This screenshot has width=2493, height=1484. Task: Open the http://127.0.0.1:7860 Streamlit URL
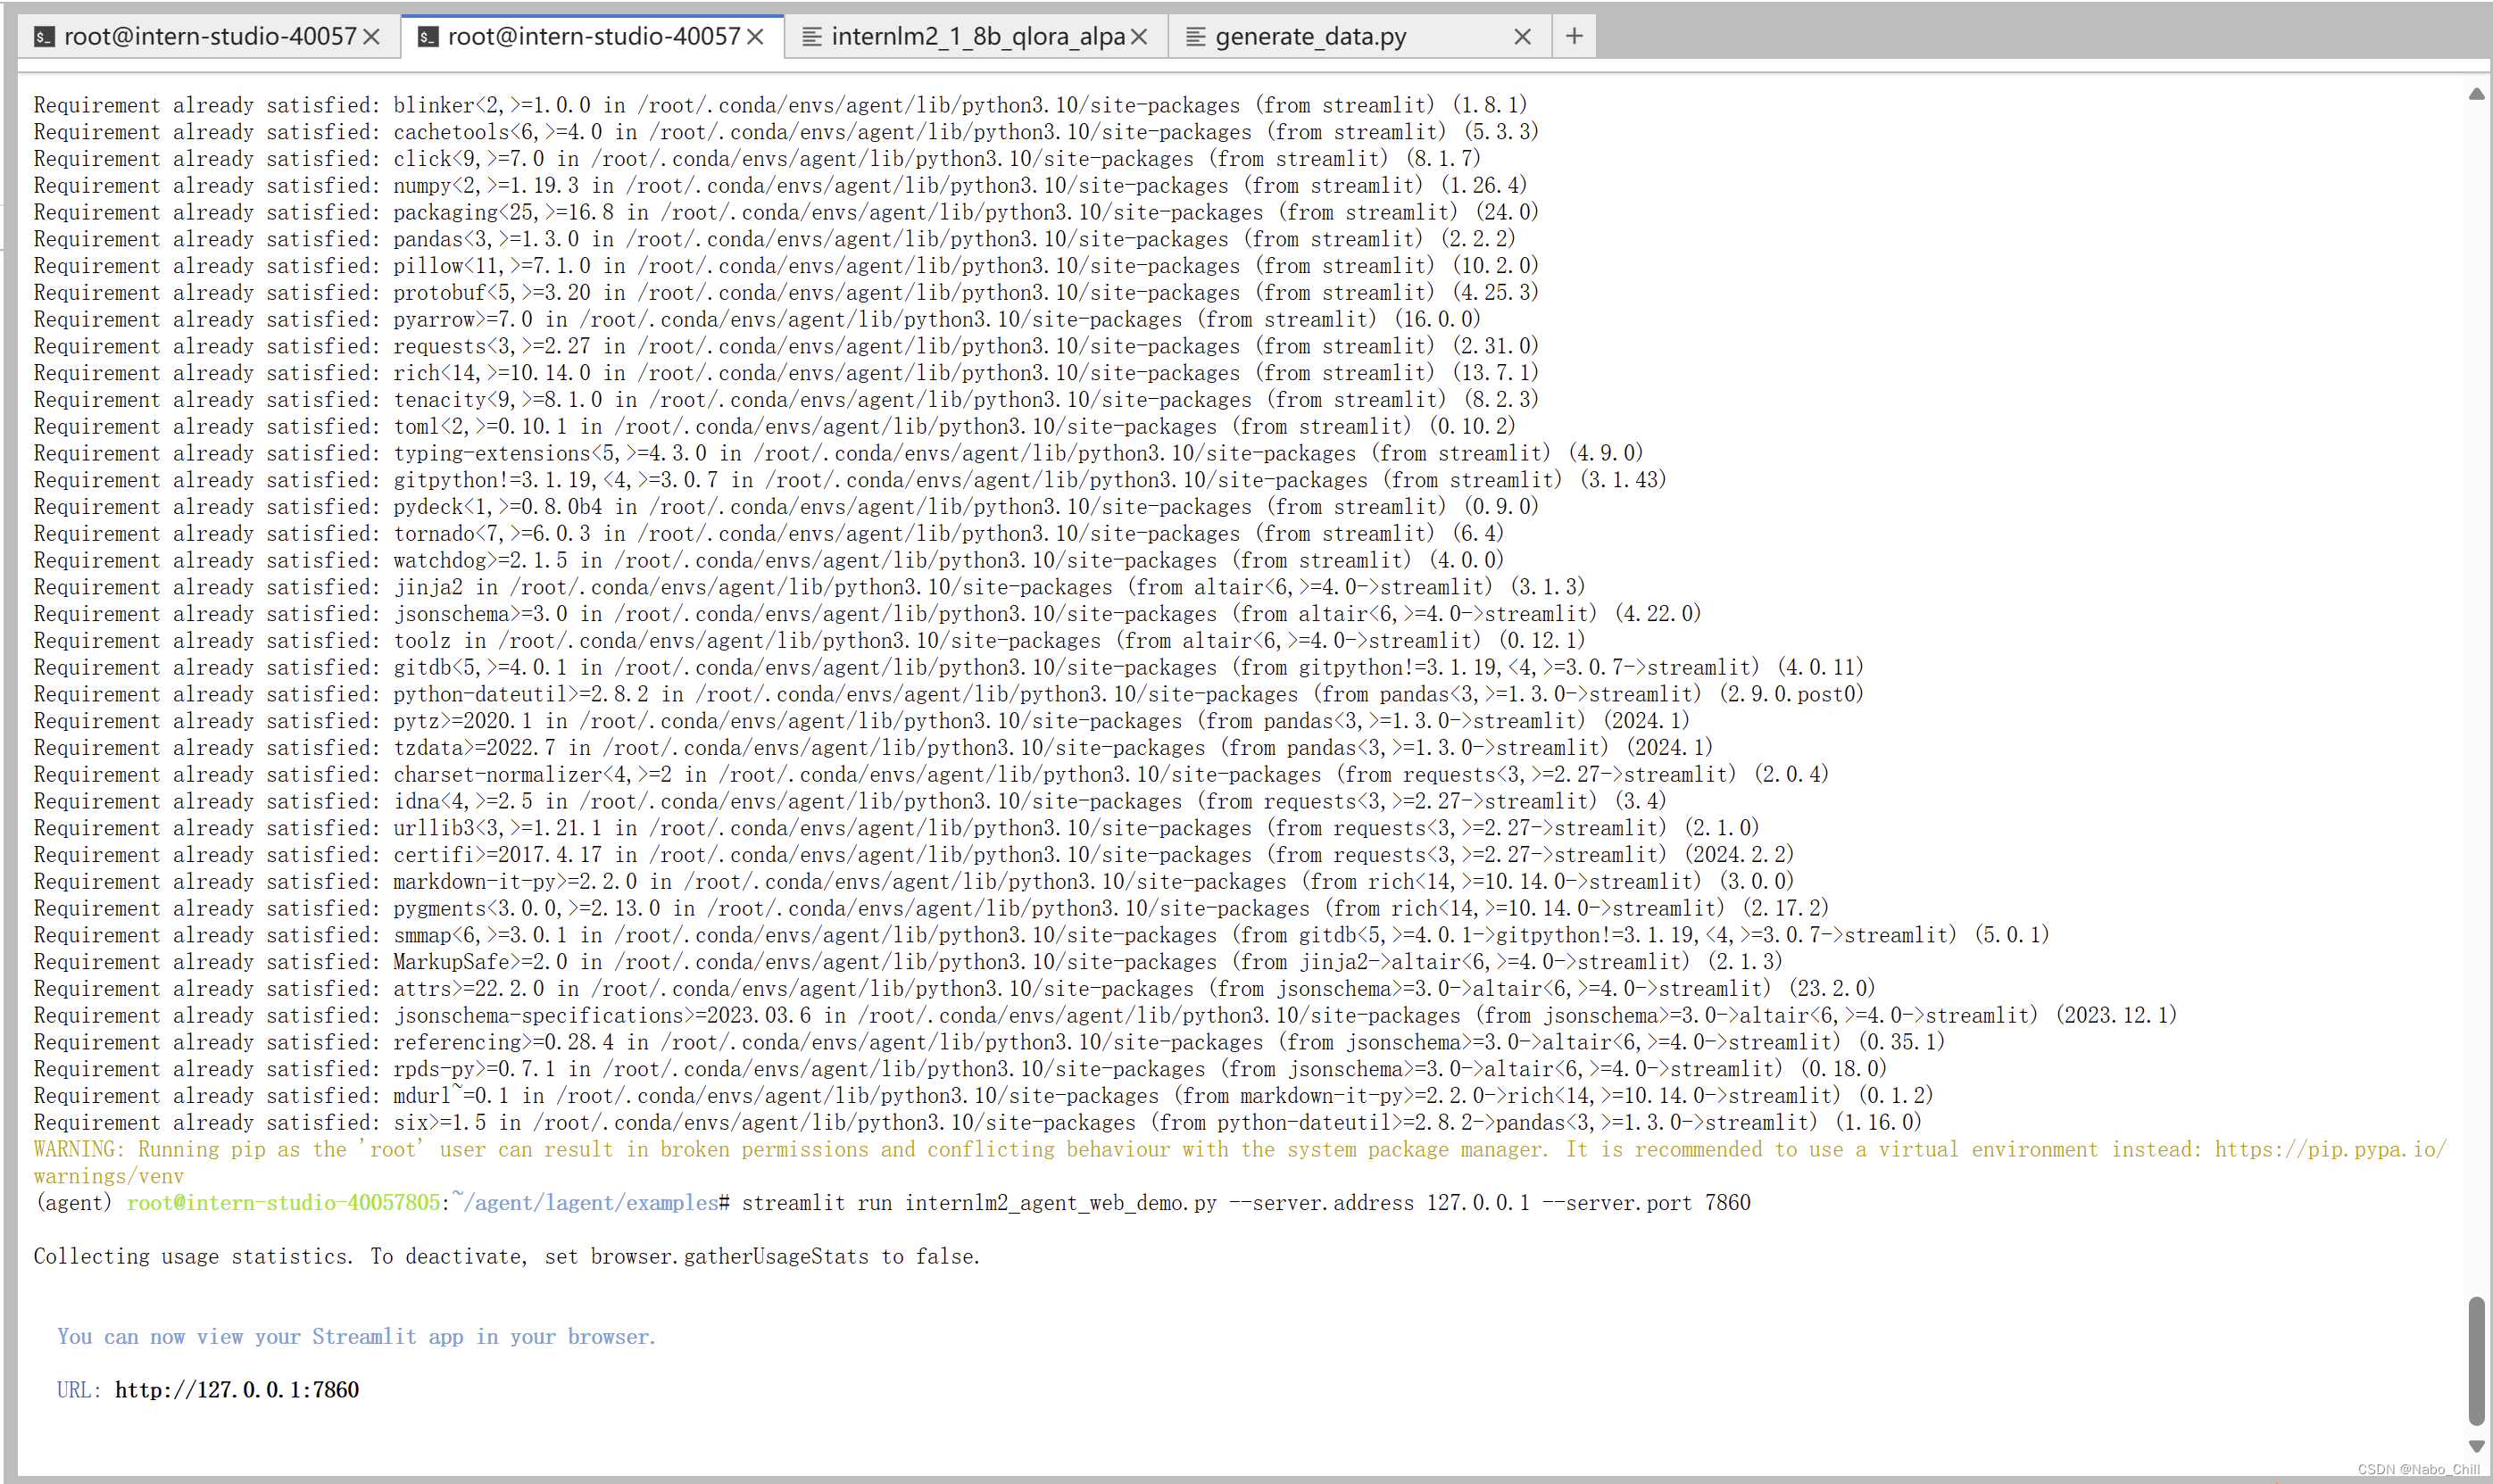pos(236,1390)
